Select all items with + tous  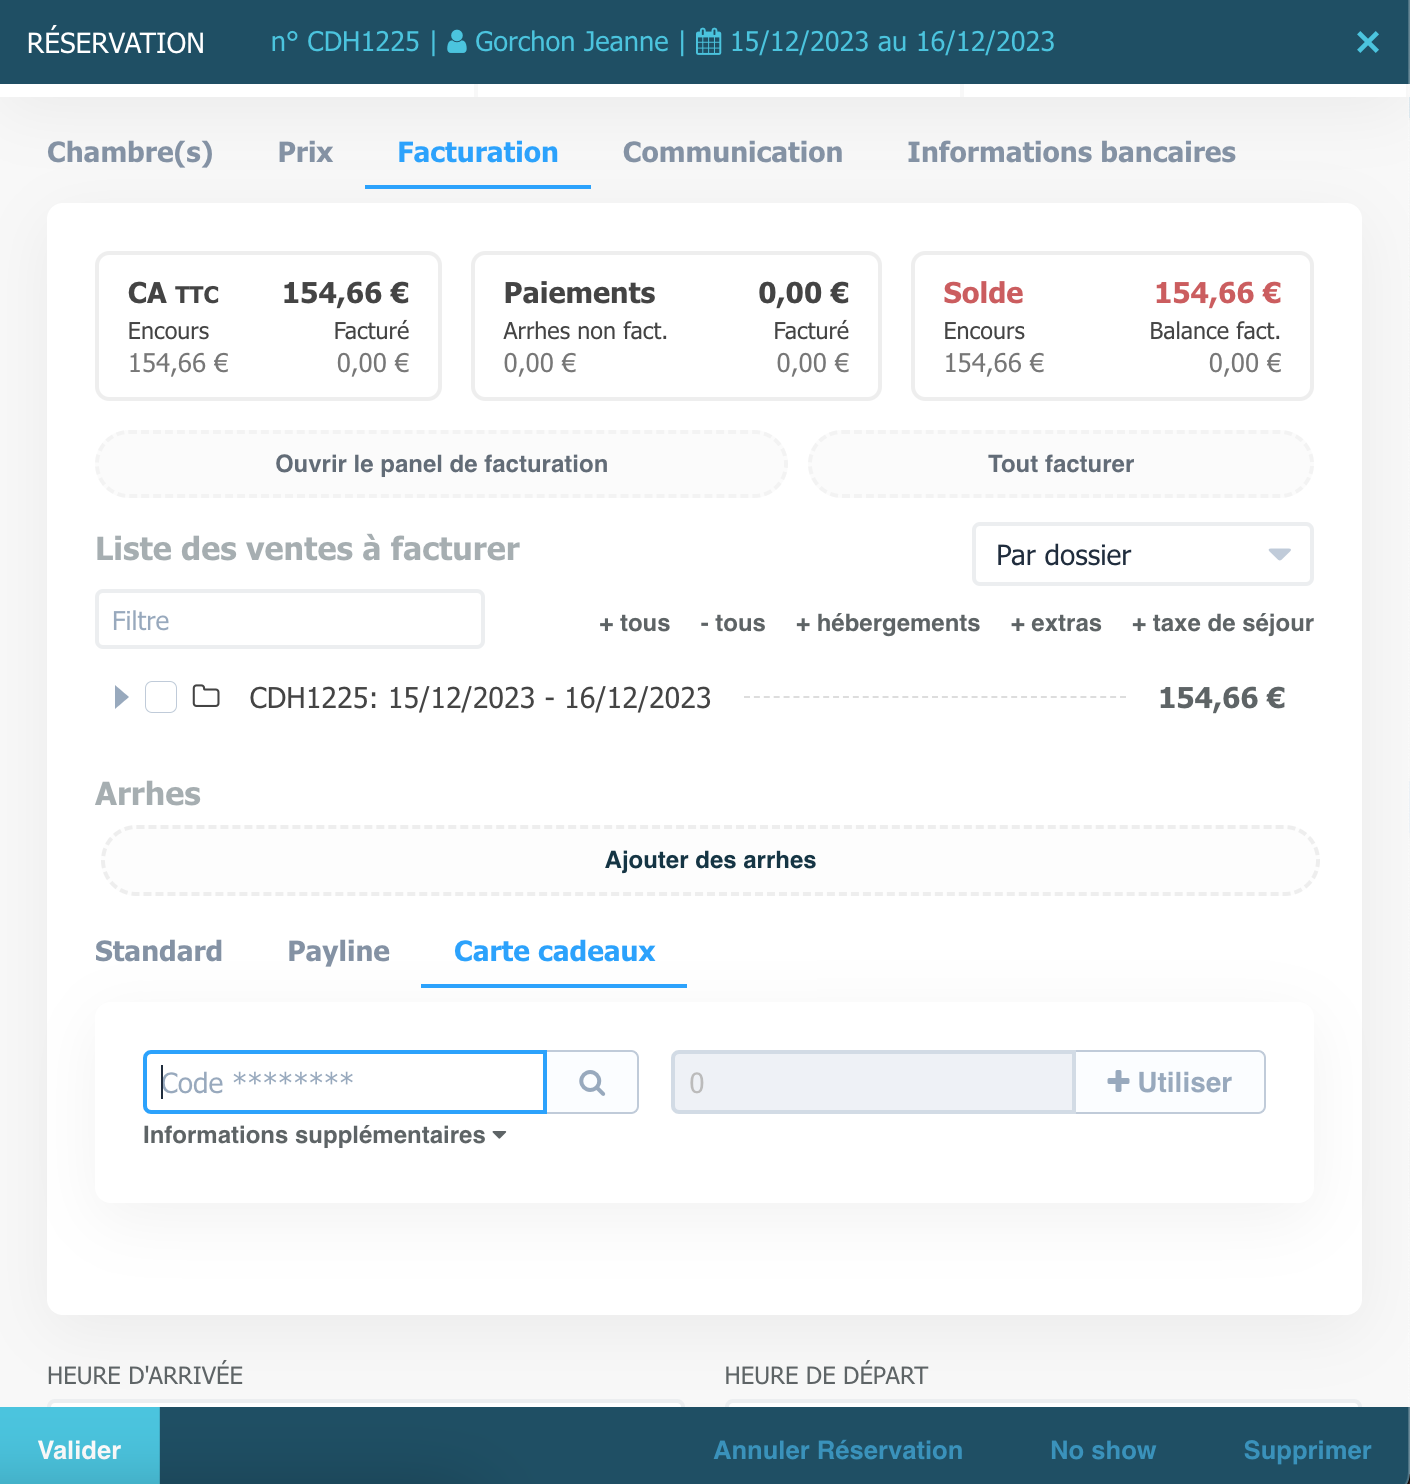coord(634,623)
